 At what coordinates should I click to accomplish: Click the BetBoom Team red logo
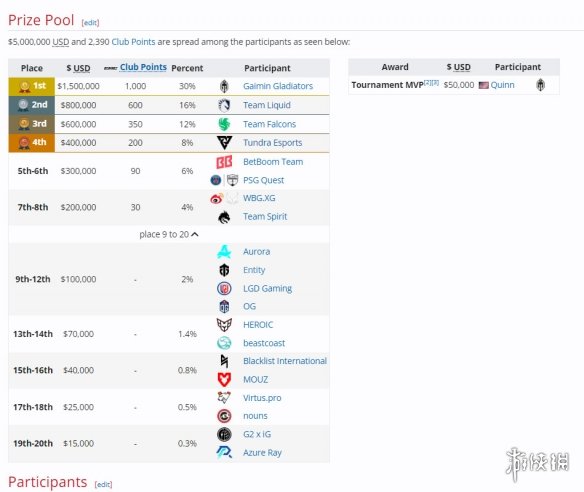224,162
